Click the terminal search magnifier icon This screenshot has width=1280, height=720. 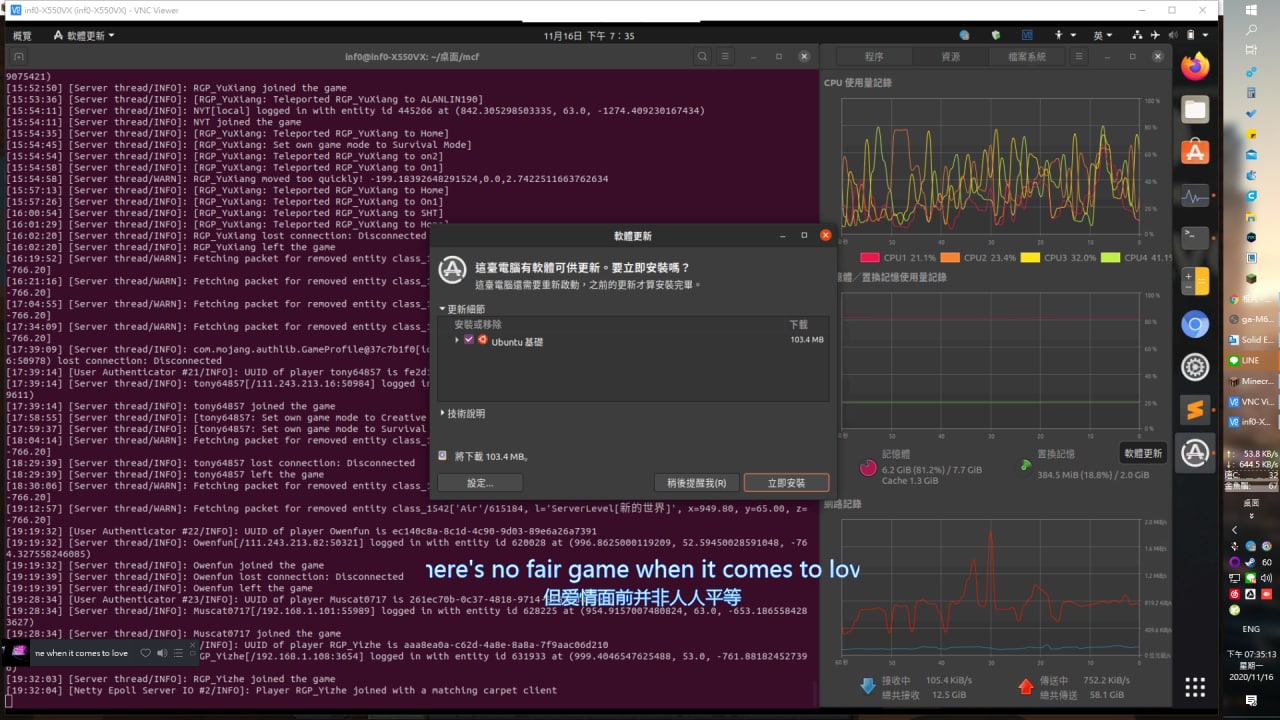[702, 57]
